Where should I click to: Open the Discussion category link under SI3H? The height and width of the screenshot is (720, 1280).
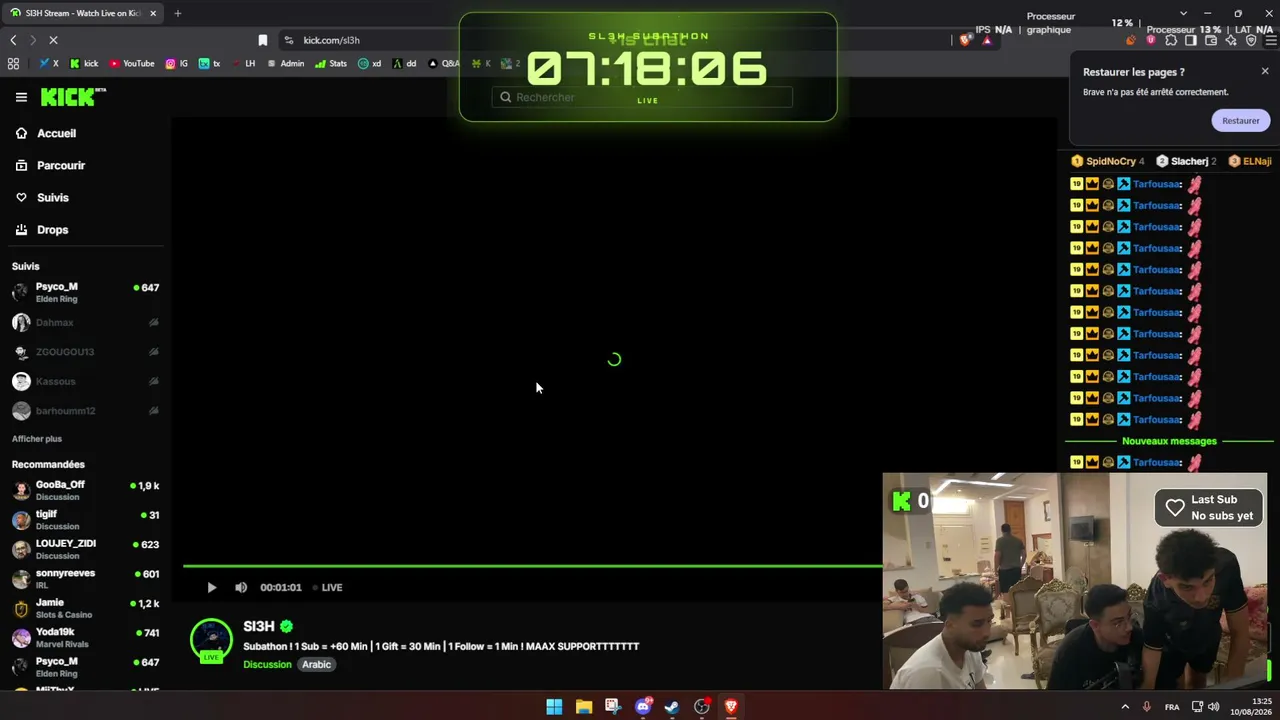coord(267,664)
